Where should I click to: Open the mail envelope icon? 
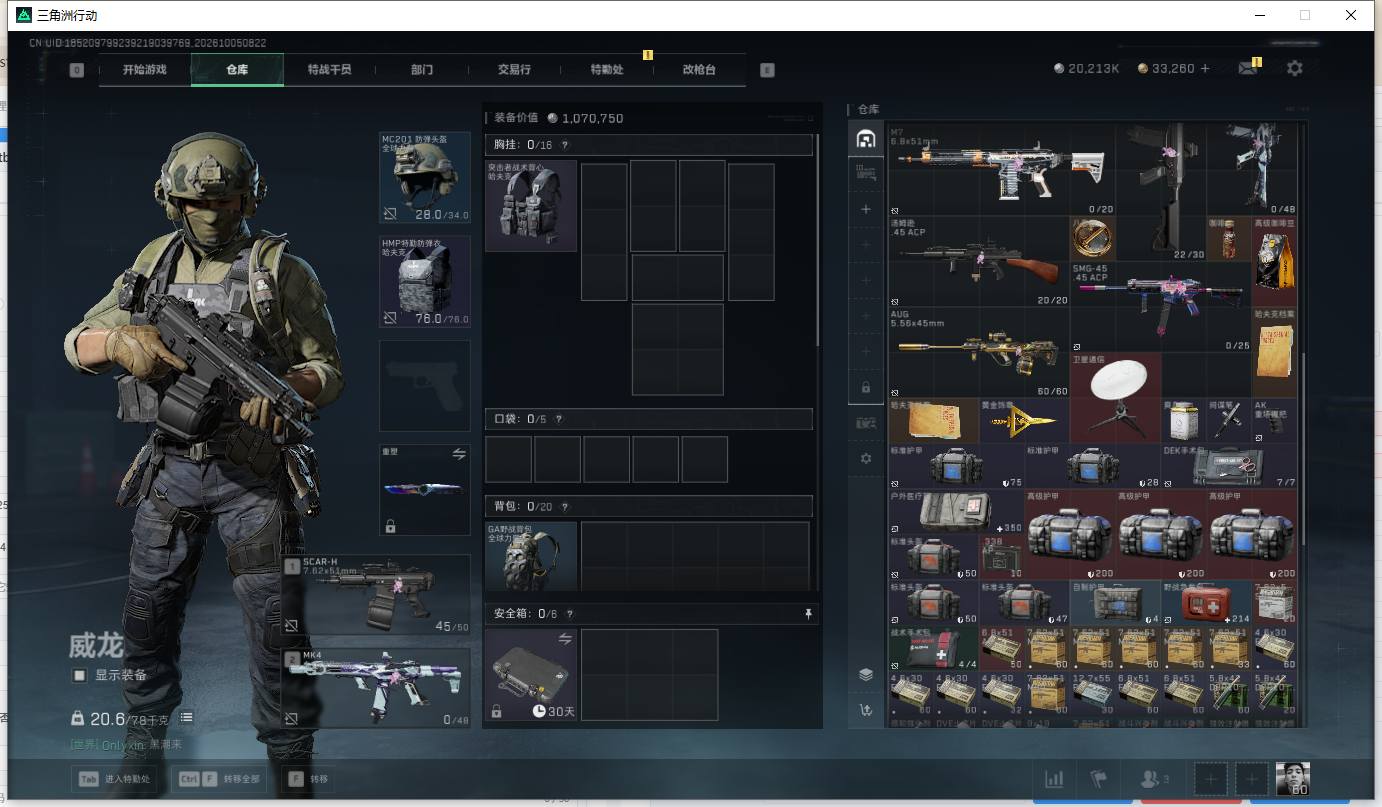(x=1247, y=68)
